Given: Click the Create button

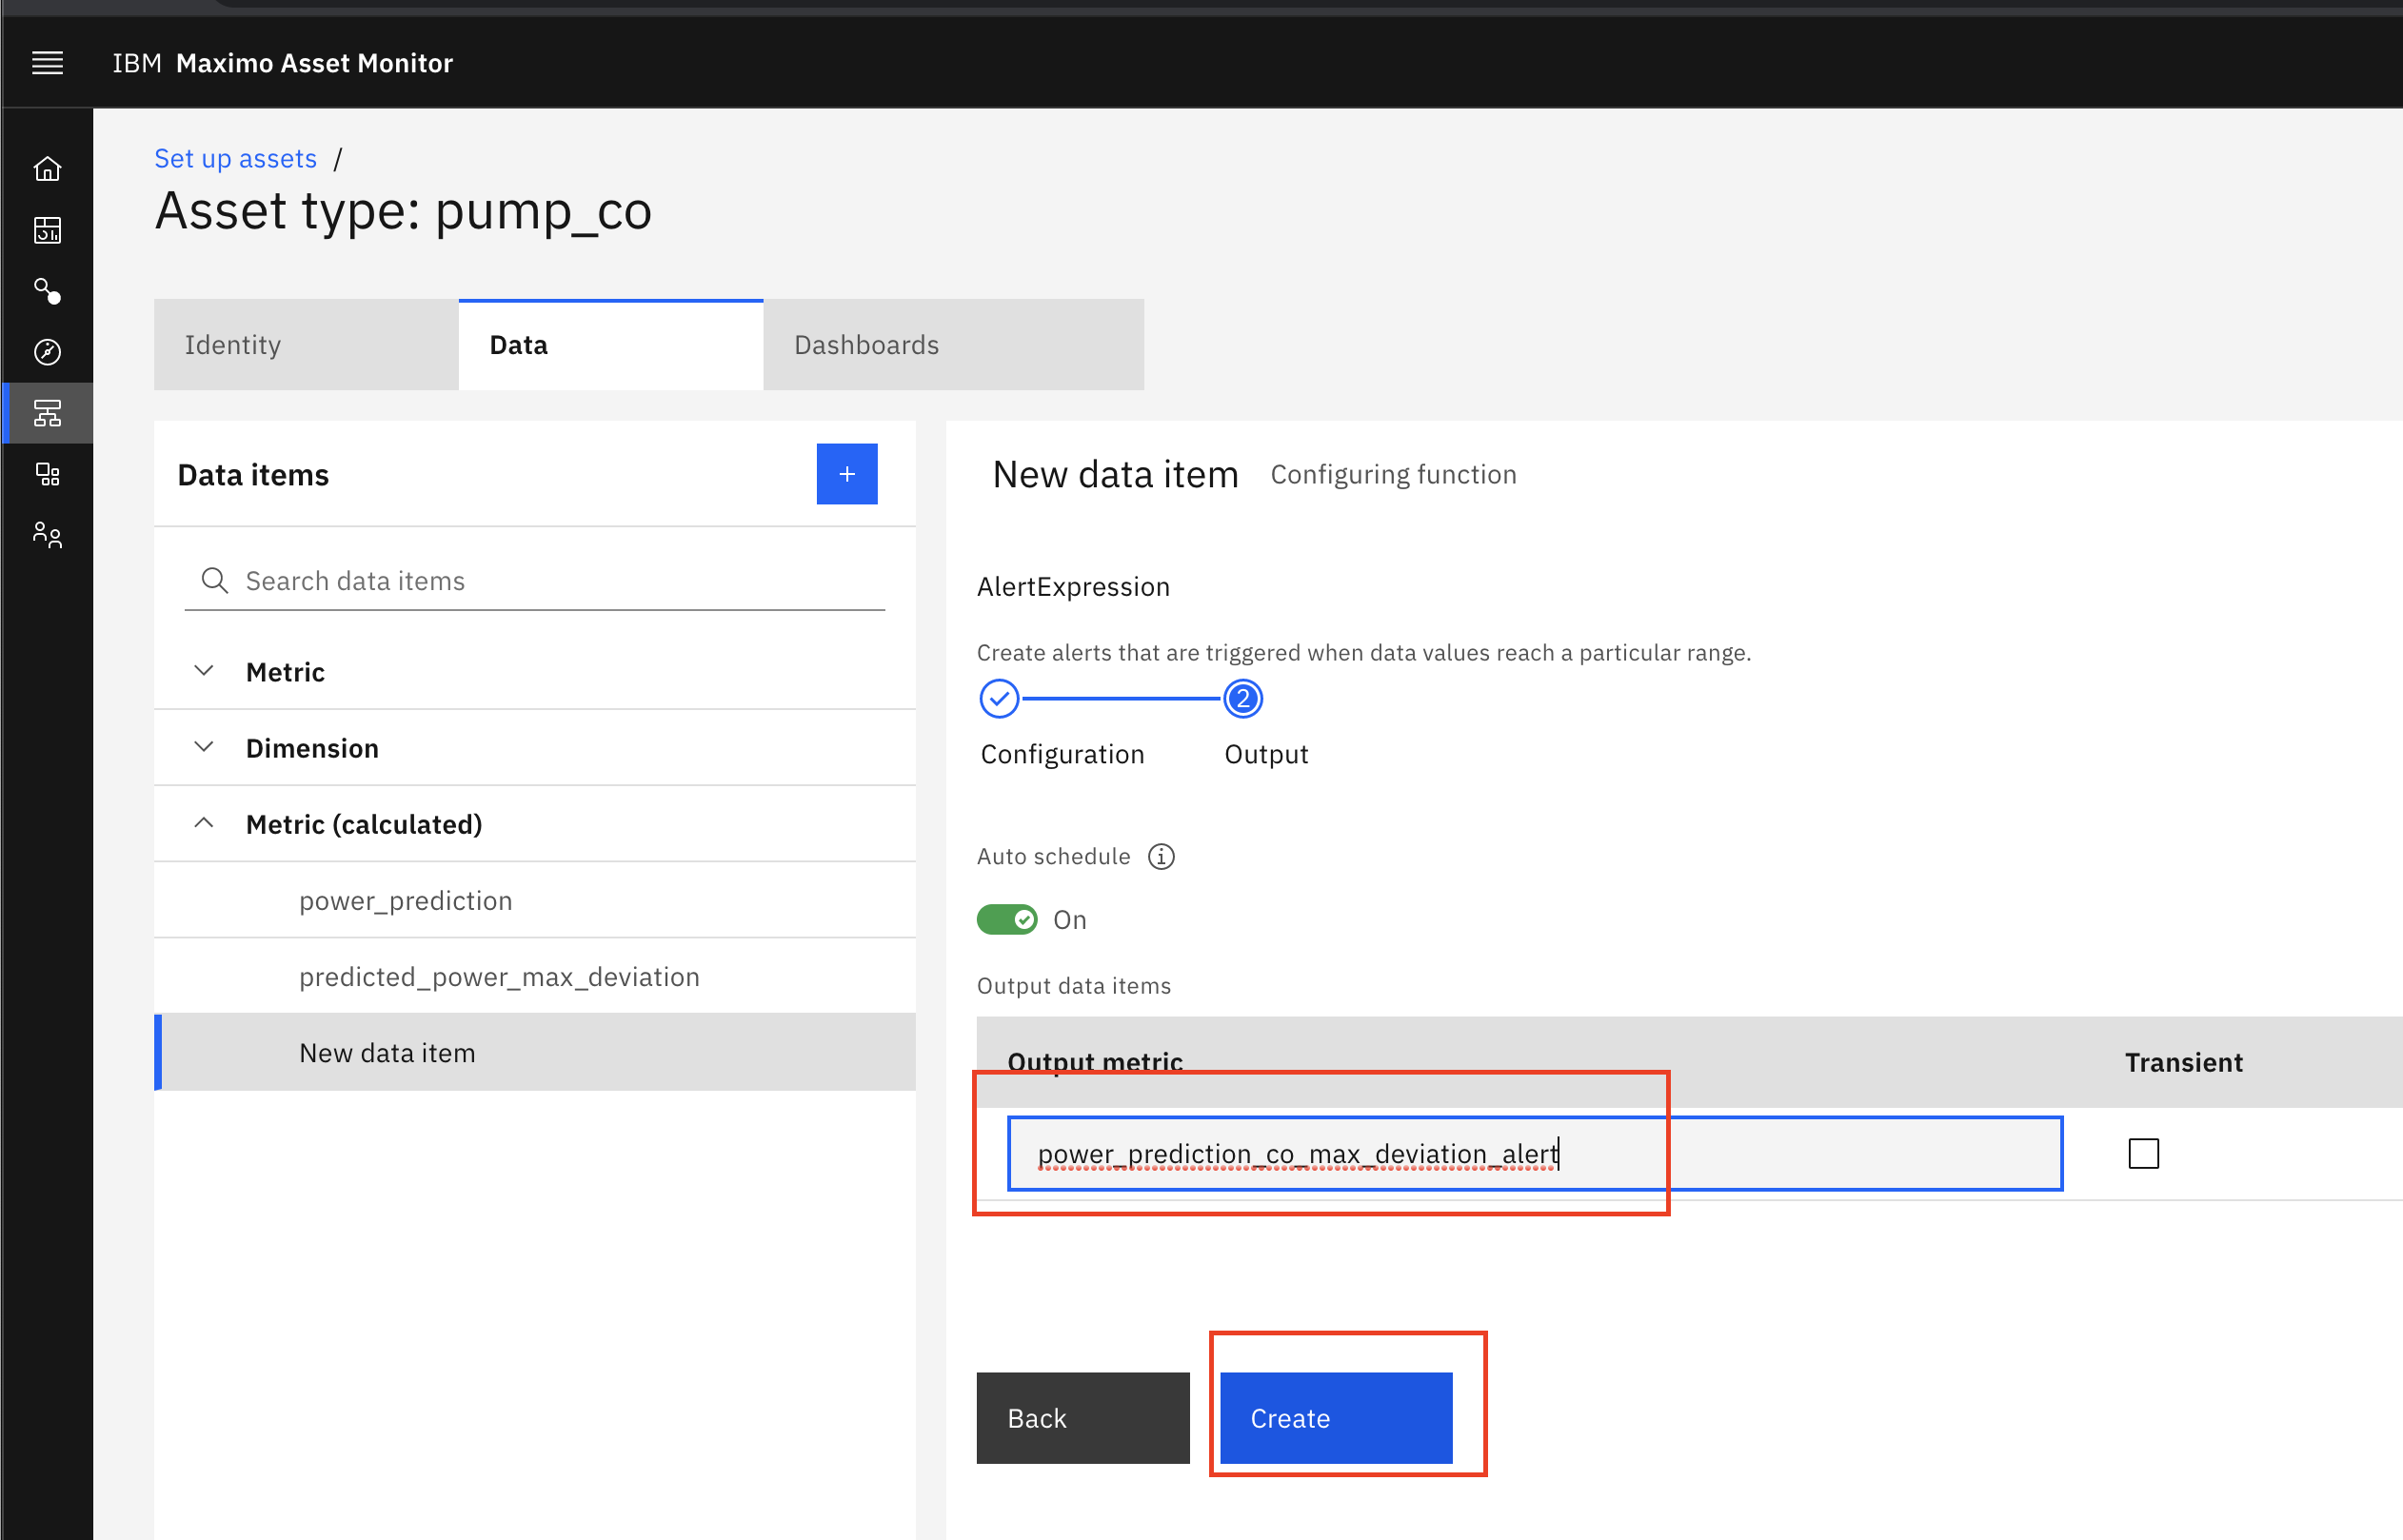Looking at the screenshot, I should pyautogui.click(x=1336, y=1418).
